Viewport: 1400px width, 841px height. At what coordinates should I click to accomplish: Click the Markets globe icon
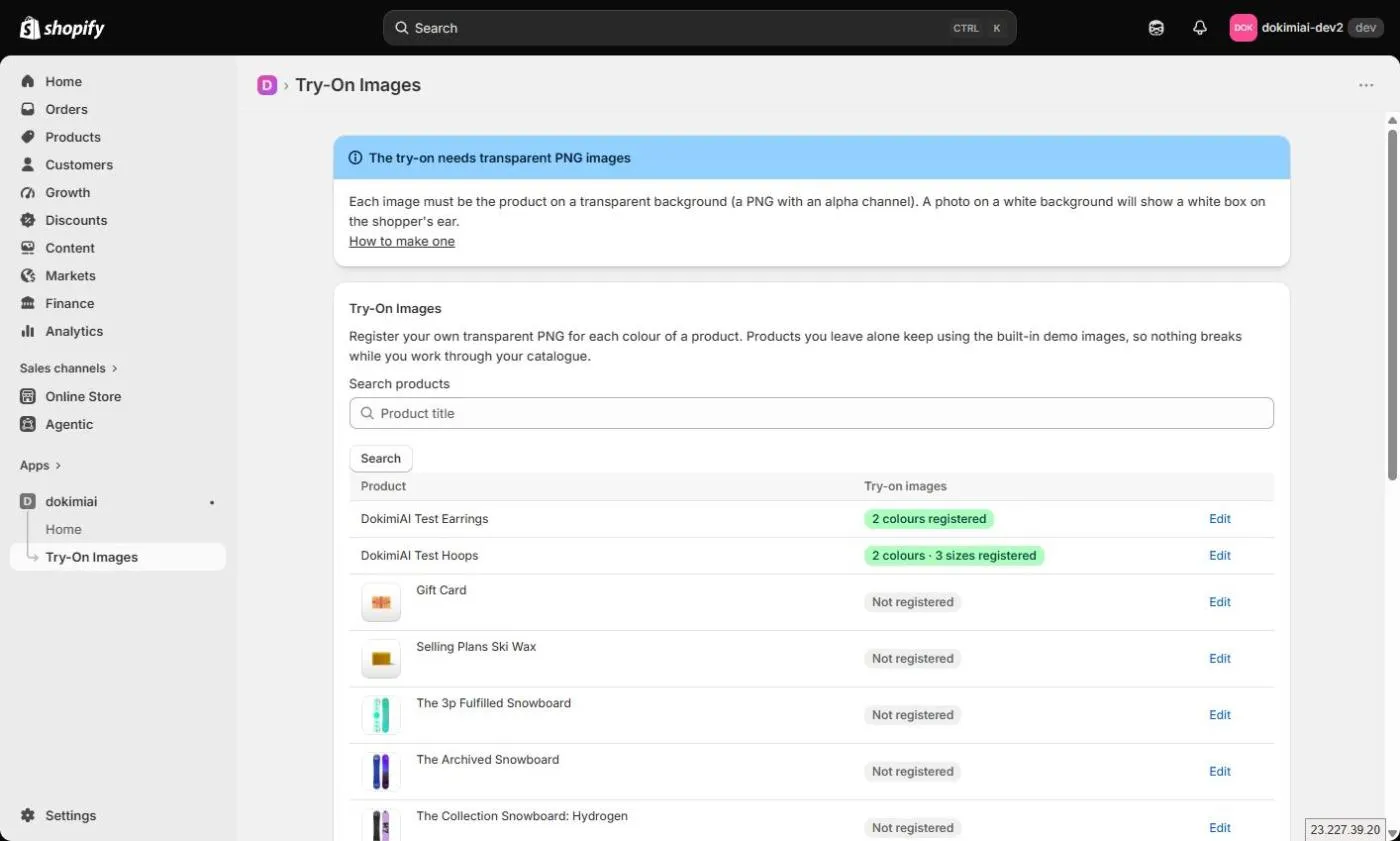[x=28, y=276]
